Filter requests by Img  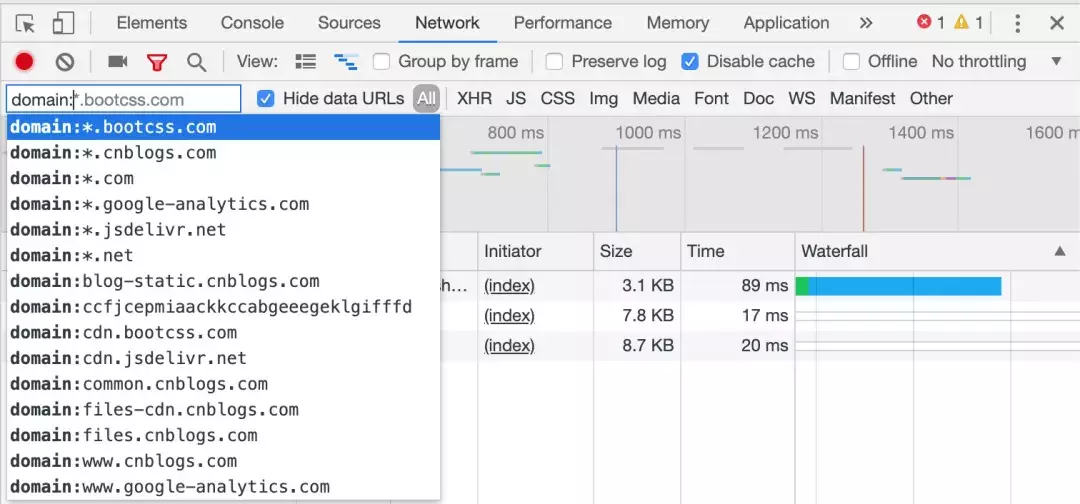[x=603, y=98]
